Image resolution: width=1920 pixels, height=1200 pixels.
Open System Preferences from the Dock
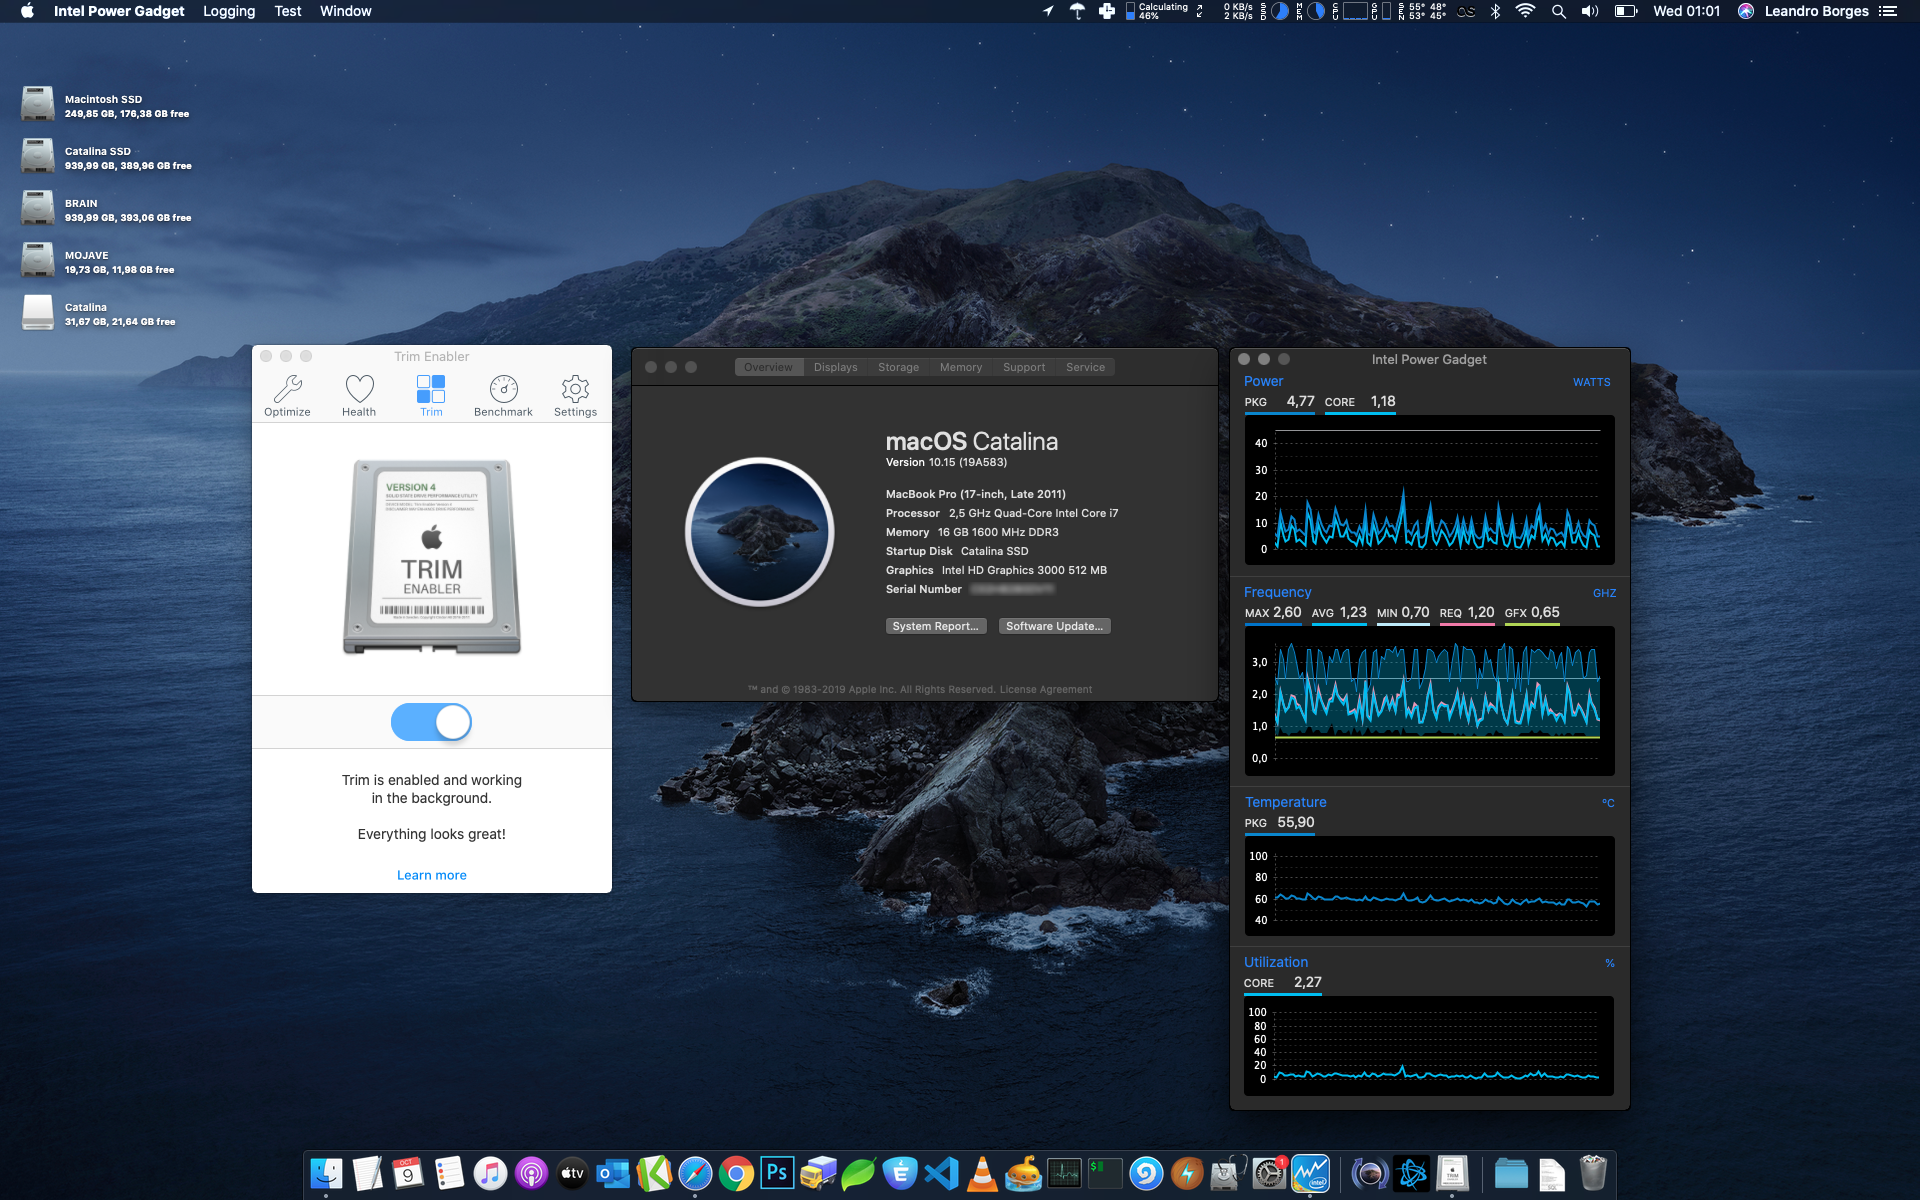click(x=1268, y=1173)
